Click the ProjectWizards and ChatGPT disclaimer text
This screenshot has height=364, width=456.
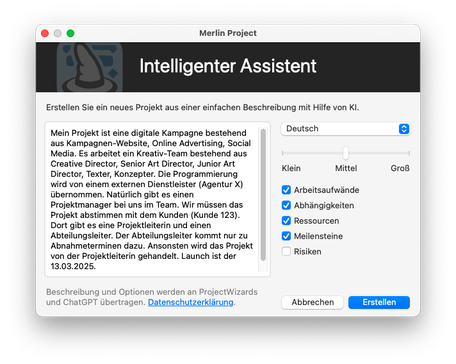pyautogui.click(x=152, y=297)
